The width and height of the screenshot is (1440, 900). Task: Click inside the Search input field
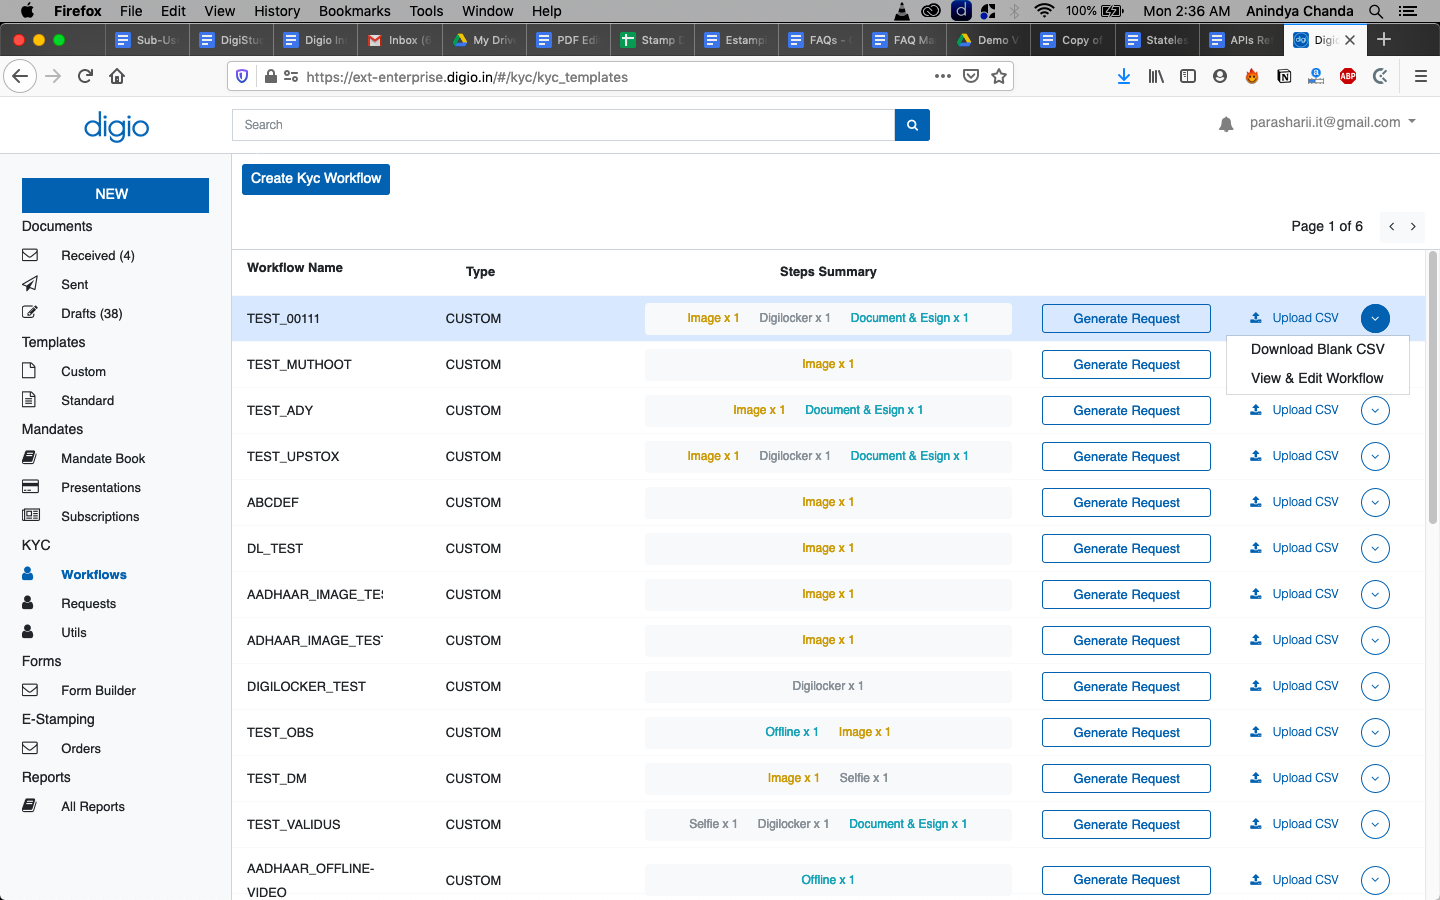560,125
